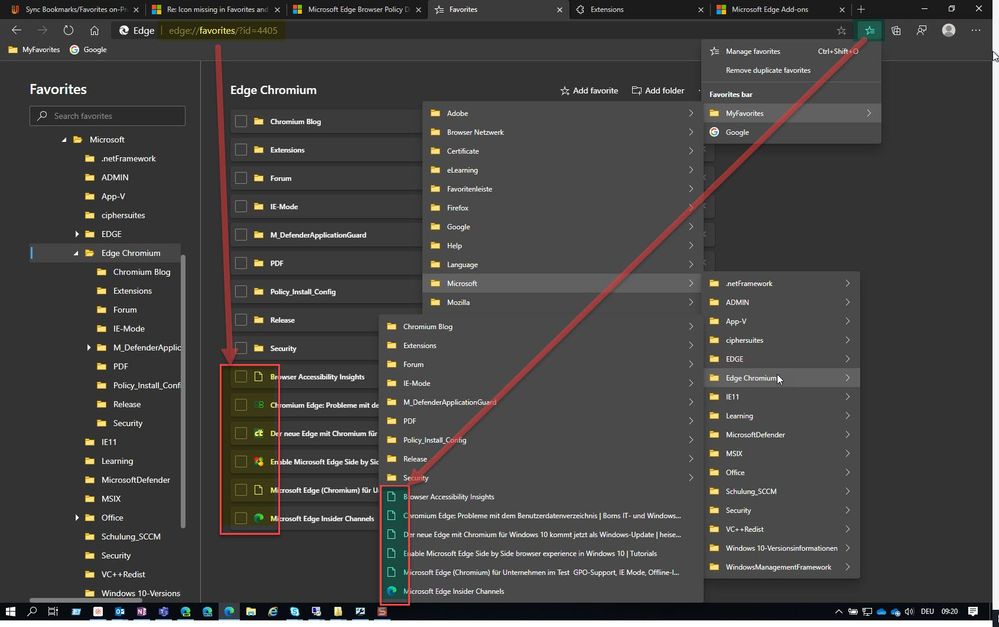
Task: Expand the EDGE folder in tree
Action: (x=77, y=234)
